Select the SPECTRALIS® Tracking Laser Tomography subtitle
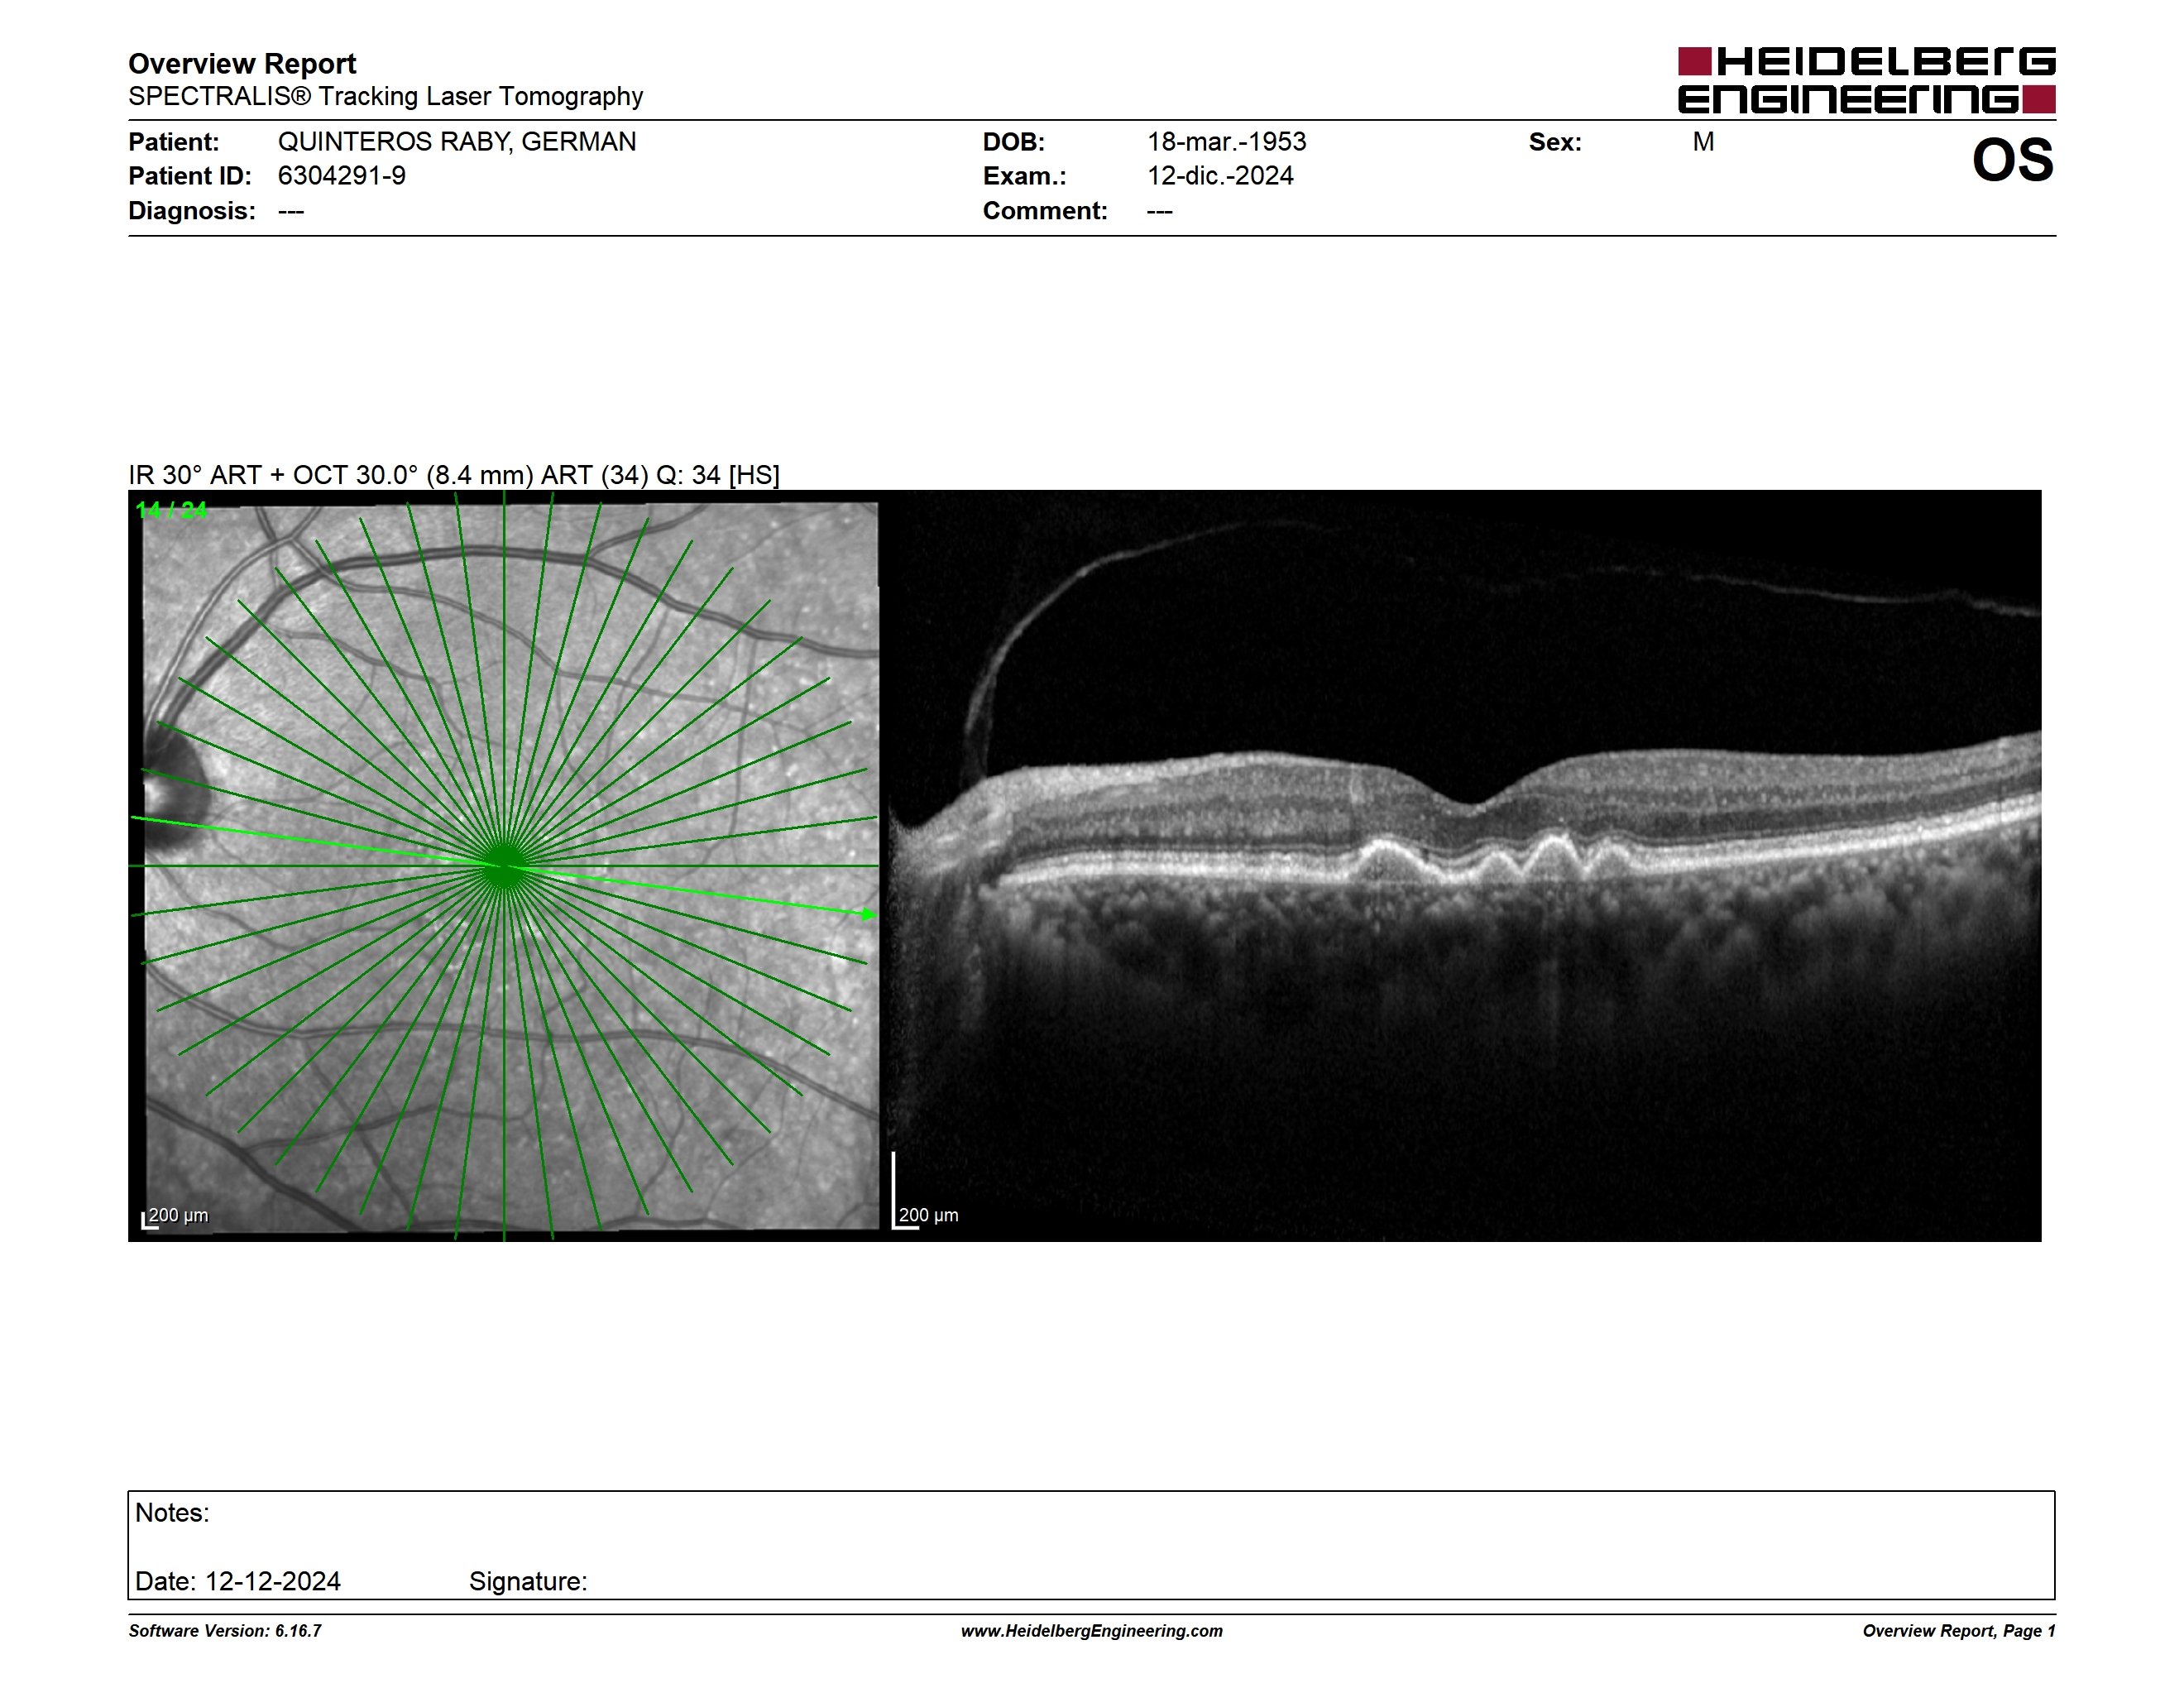2184x1688 pixels. (x=385, y=96)
